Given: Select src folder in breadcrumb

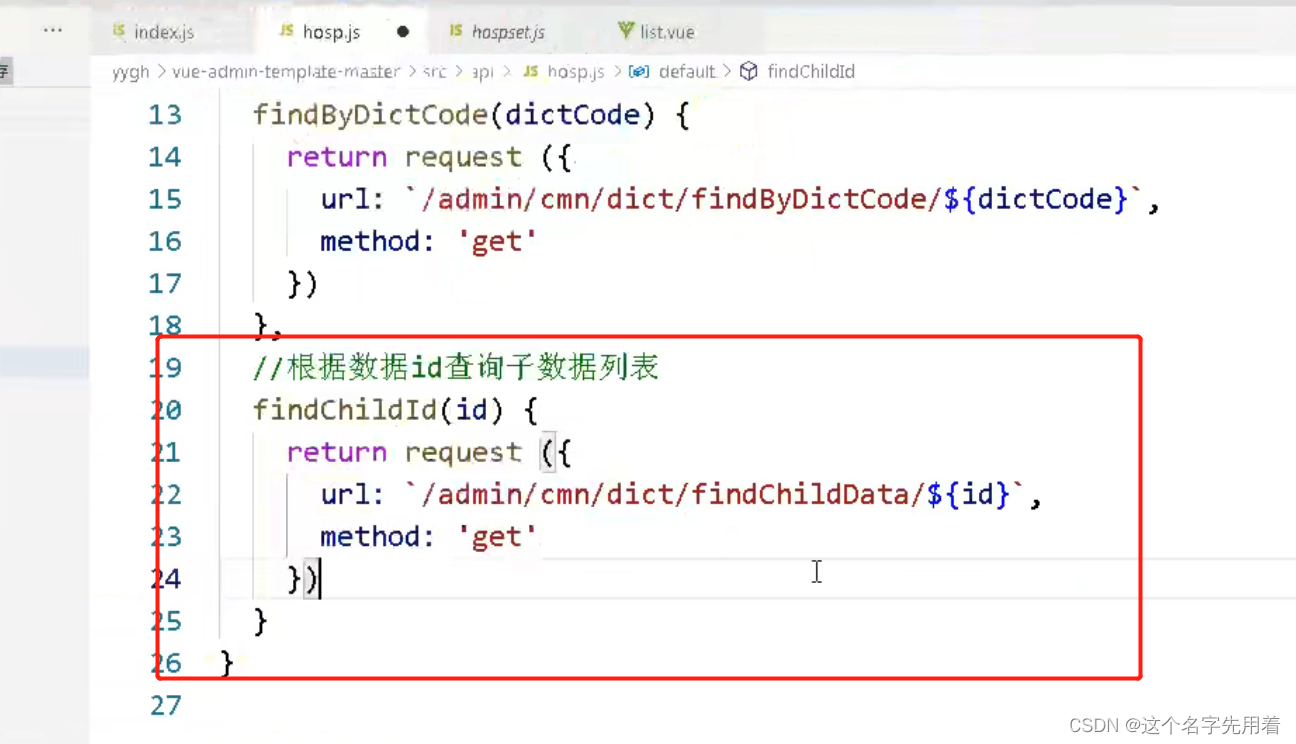Looking at the screenshot, I should pyautogui.click(x=434, y=72).
